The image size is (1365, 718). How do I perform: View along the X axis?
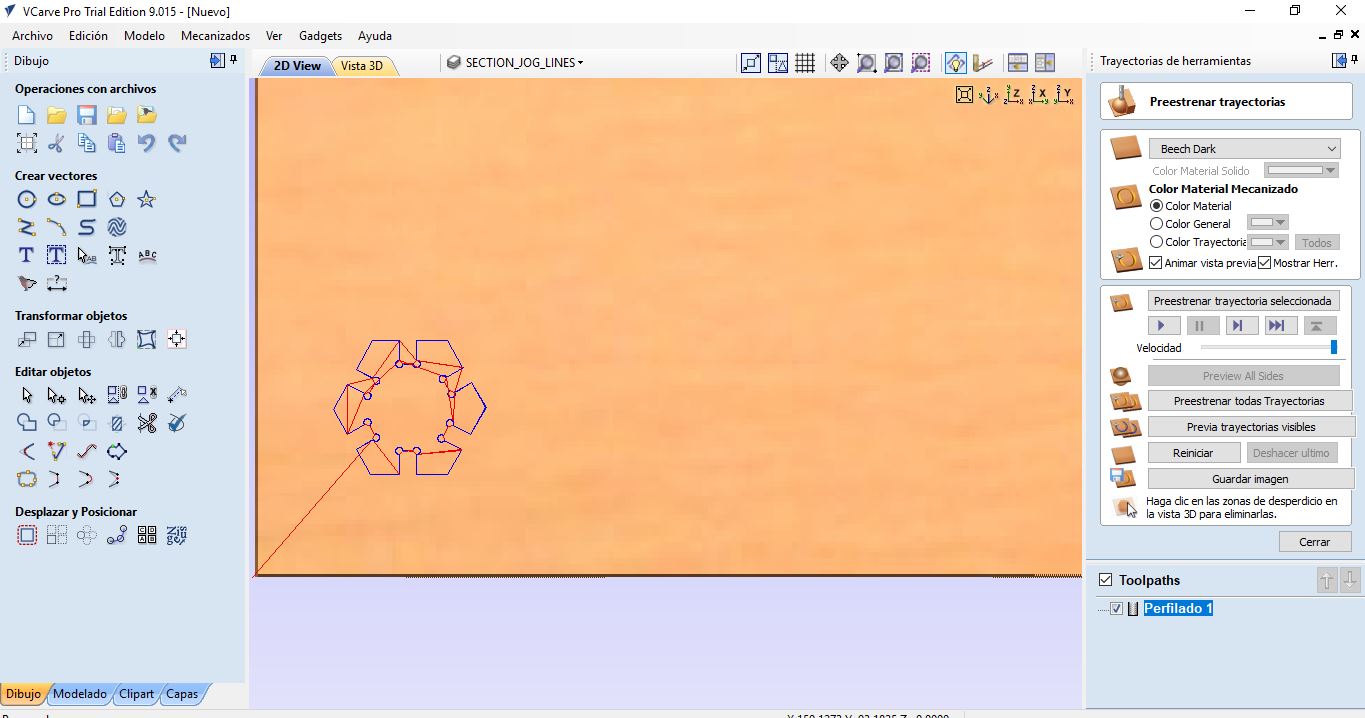click(x=1039, y=95)
